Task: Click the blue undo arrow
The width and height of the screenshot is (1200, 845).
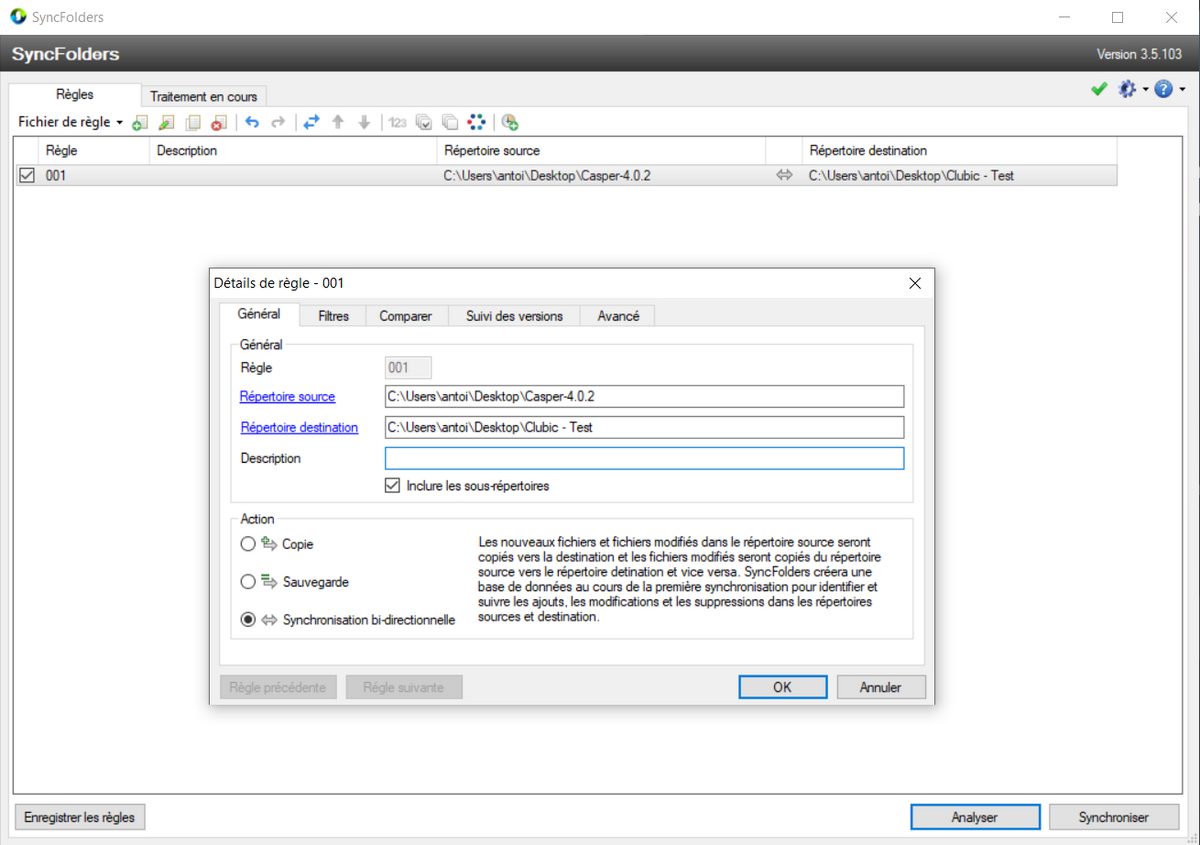Action: pos(252,122)
